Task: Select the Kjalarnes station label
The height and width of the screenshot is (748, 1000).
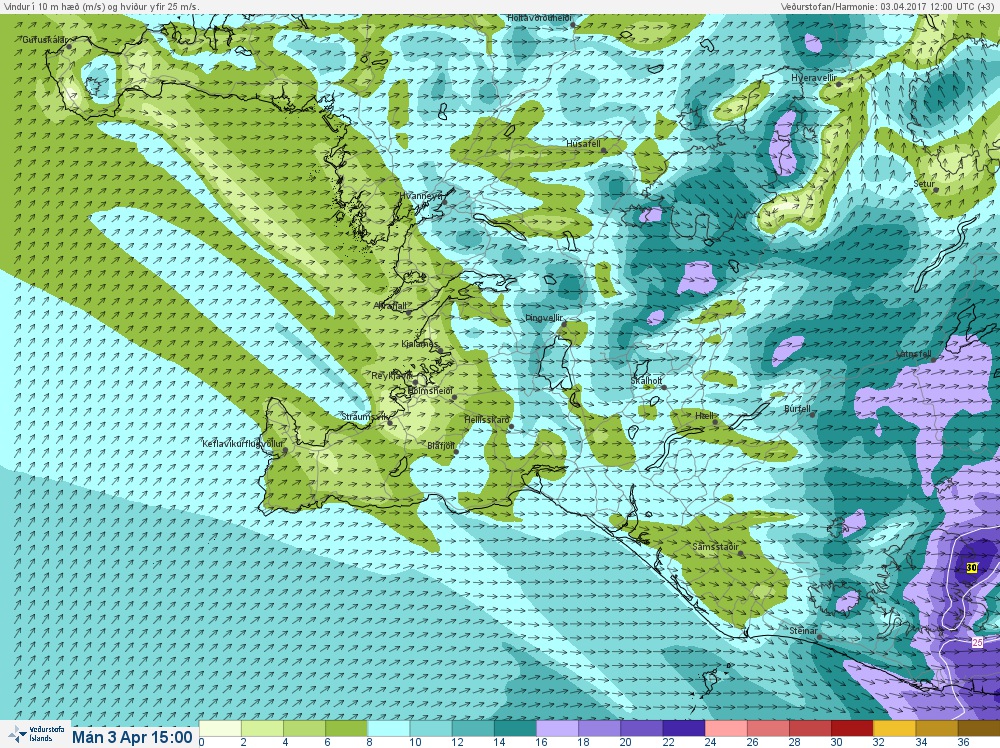Action: (420, 344)
